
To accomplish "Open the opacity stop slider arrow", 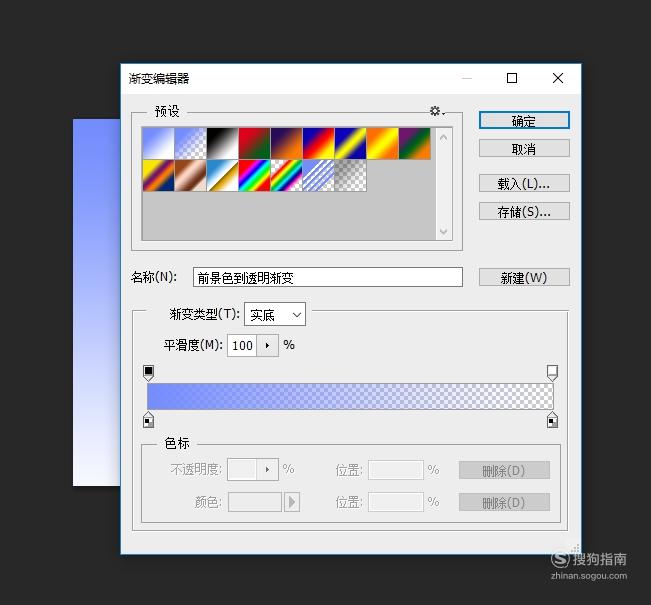I will (267, 470).
